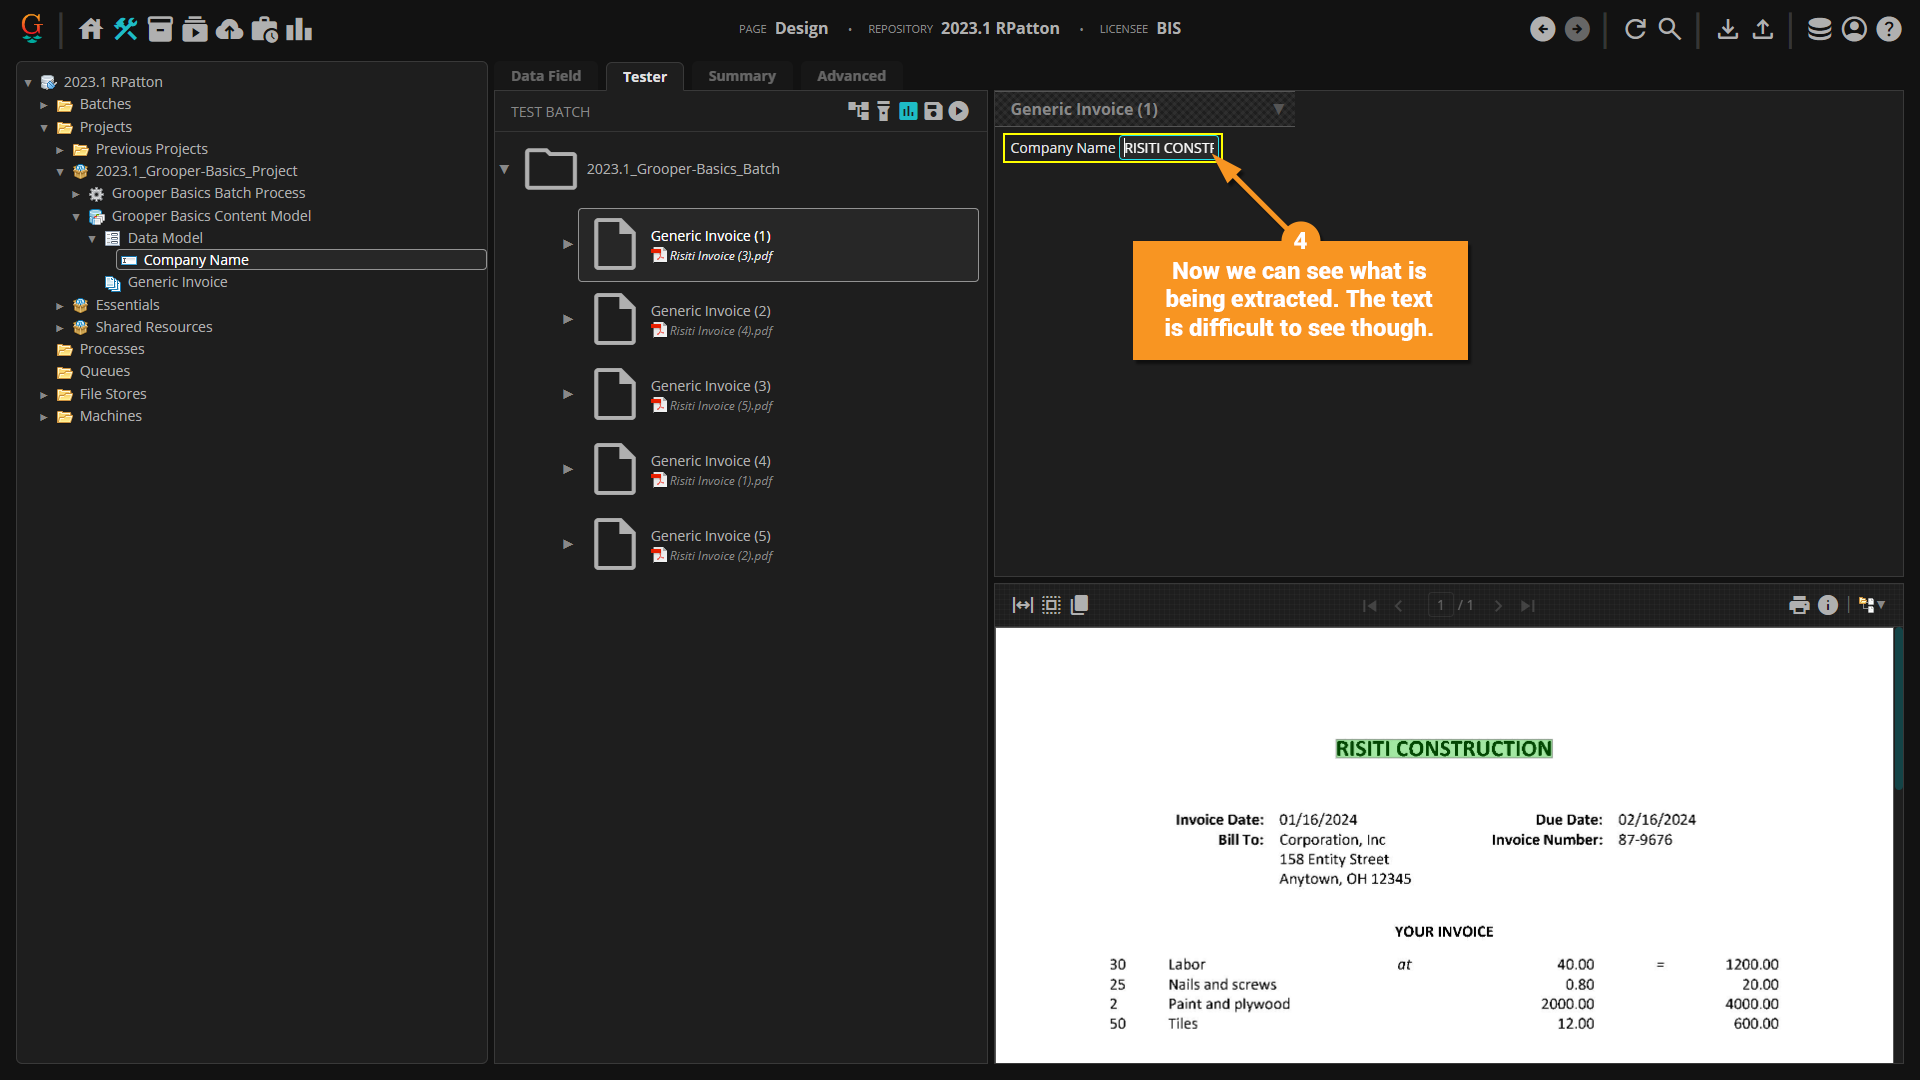Click the play button in Test Batch toolbar
Viewport: 1920px width, 1080px height.
point(958,111)
